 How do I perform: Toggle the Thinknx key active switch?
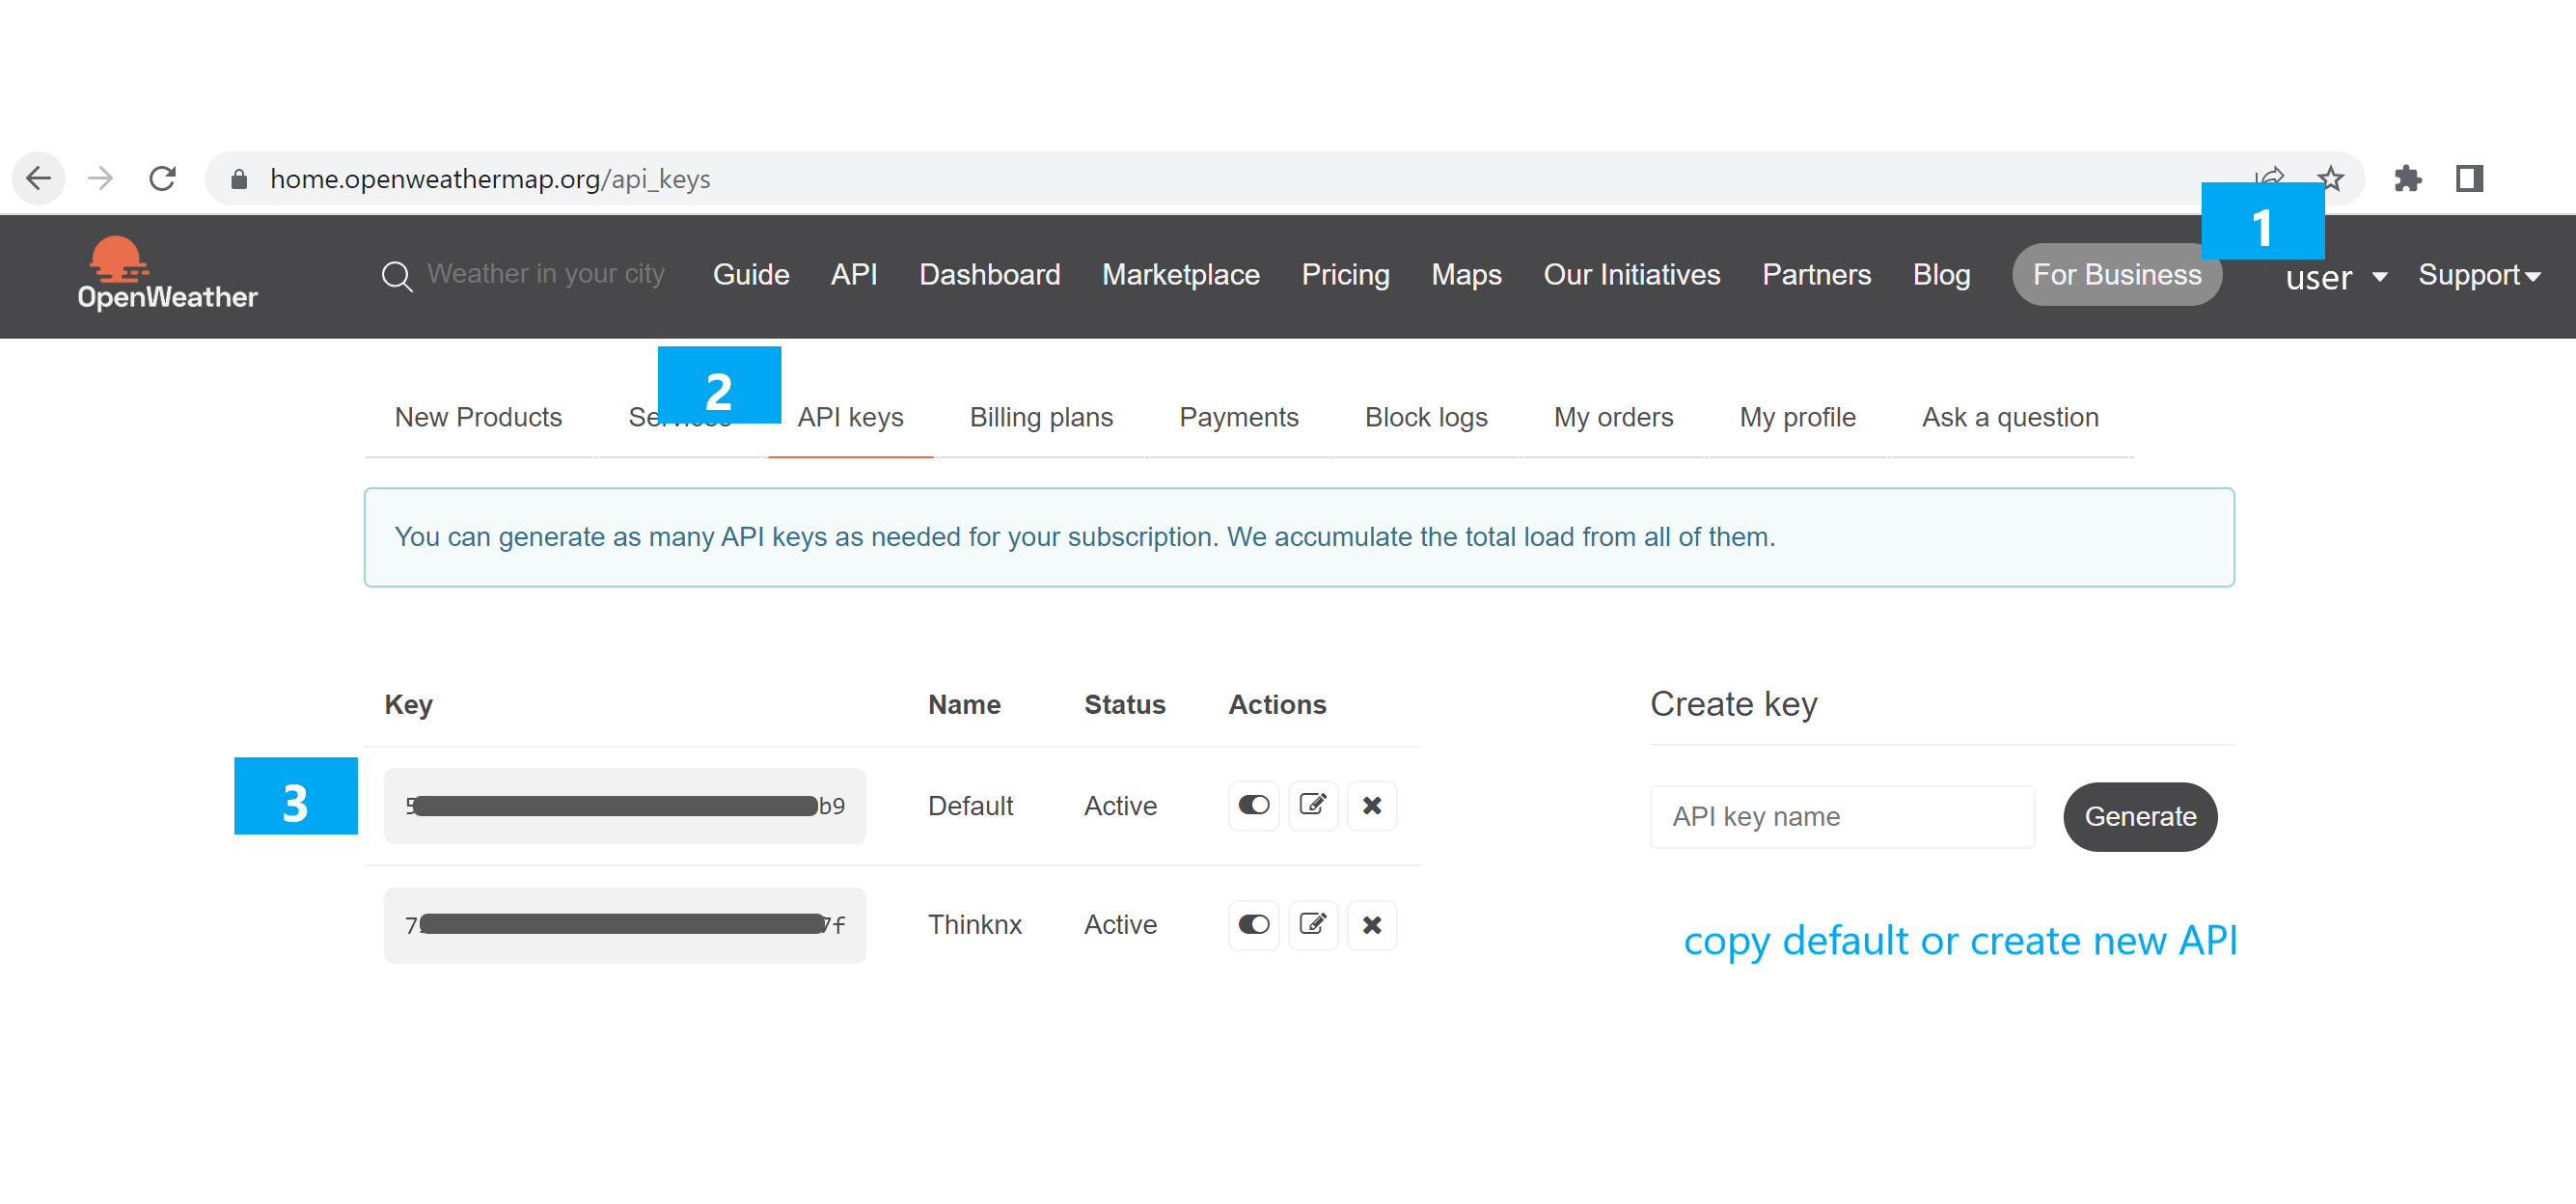[1253, 925]
